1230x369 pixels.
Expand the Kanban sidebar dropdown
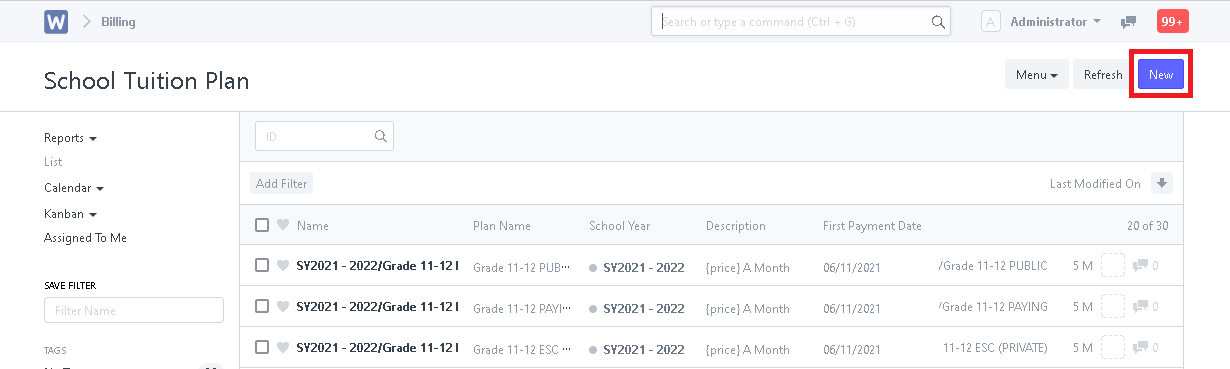click(x=70, y=214)
